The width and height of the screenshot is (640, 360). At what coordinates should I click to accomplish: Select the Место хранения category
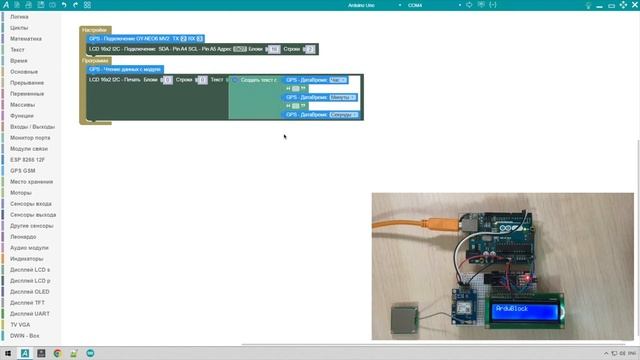tap(31, 182)
